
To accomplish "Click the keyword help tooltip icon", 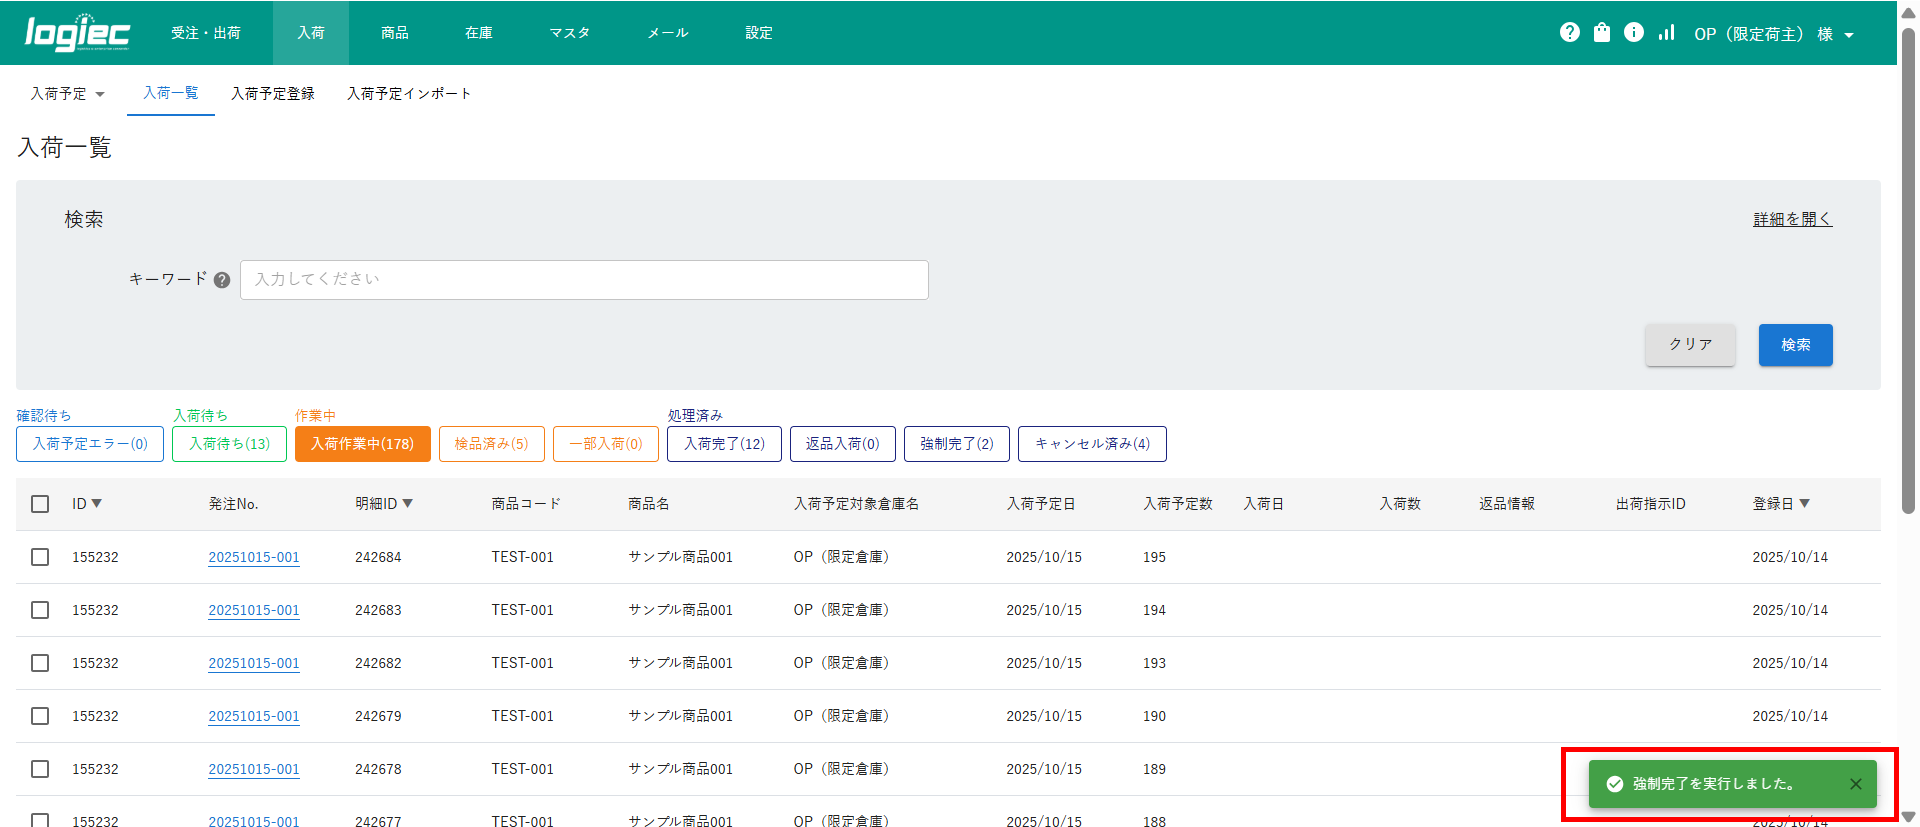I will 222,280.
